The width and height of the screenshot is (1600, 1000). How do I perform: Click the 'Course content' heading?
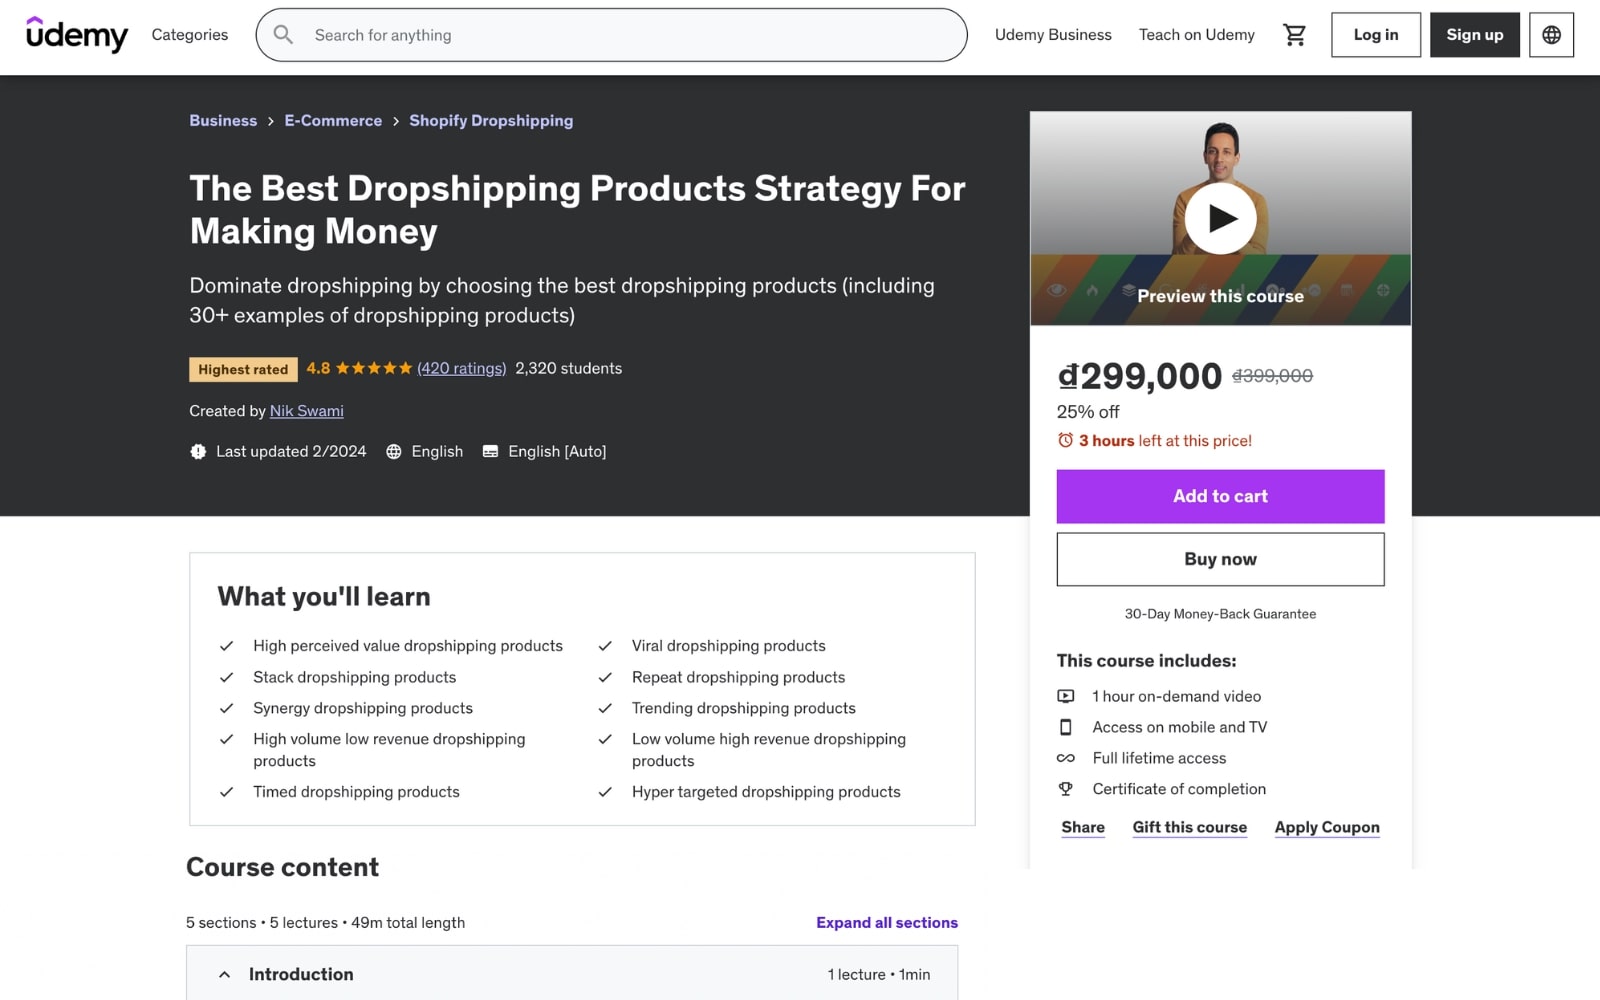click(283, 867)
